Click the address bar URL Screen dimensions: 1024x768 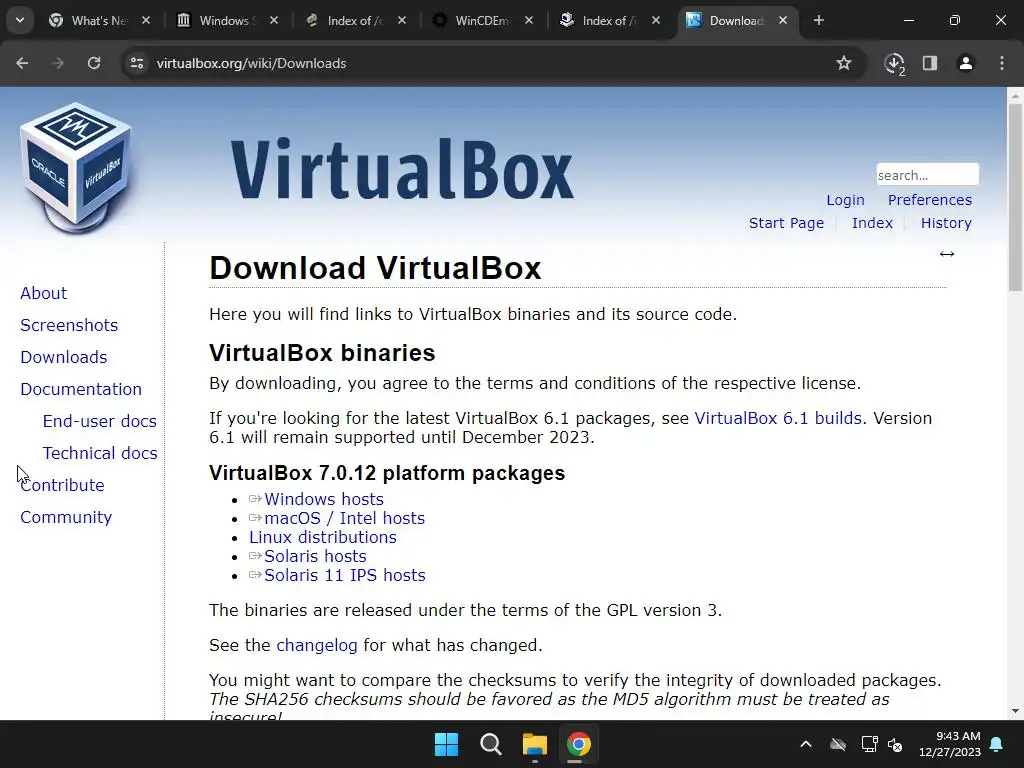[x=251, y=63]
